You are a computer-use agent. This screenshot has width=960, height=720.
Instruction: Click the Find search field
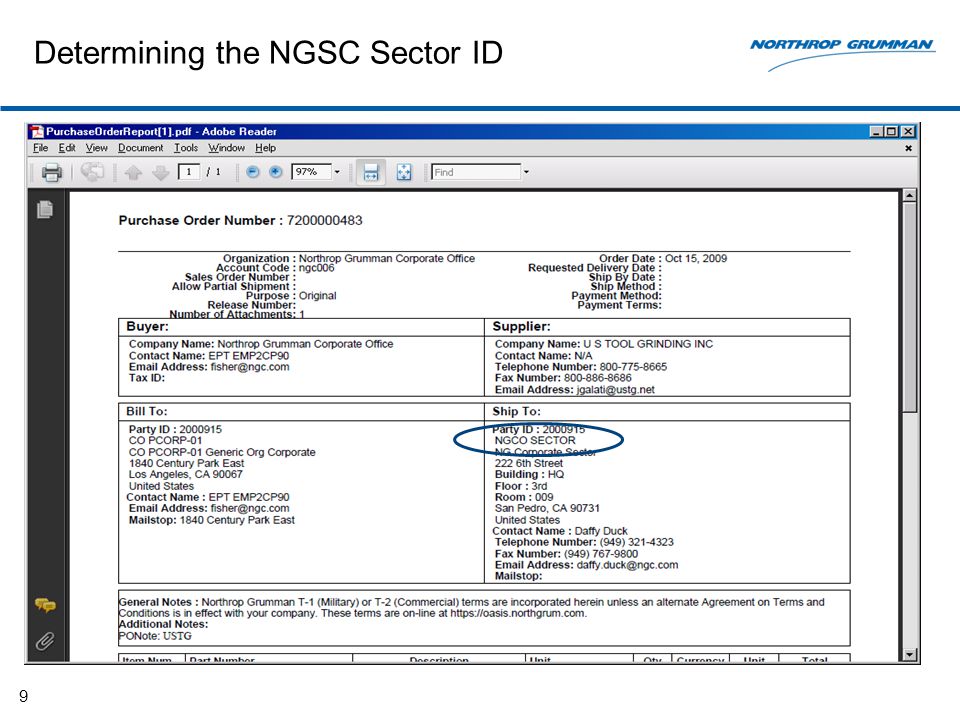tap(476, 172)
